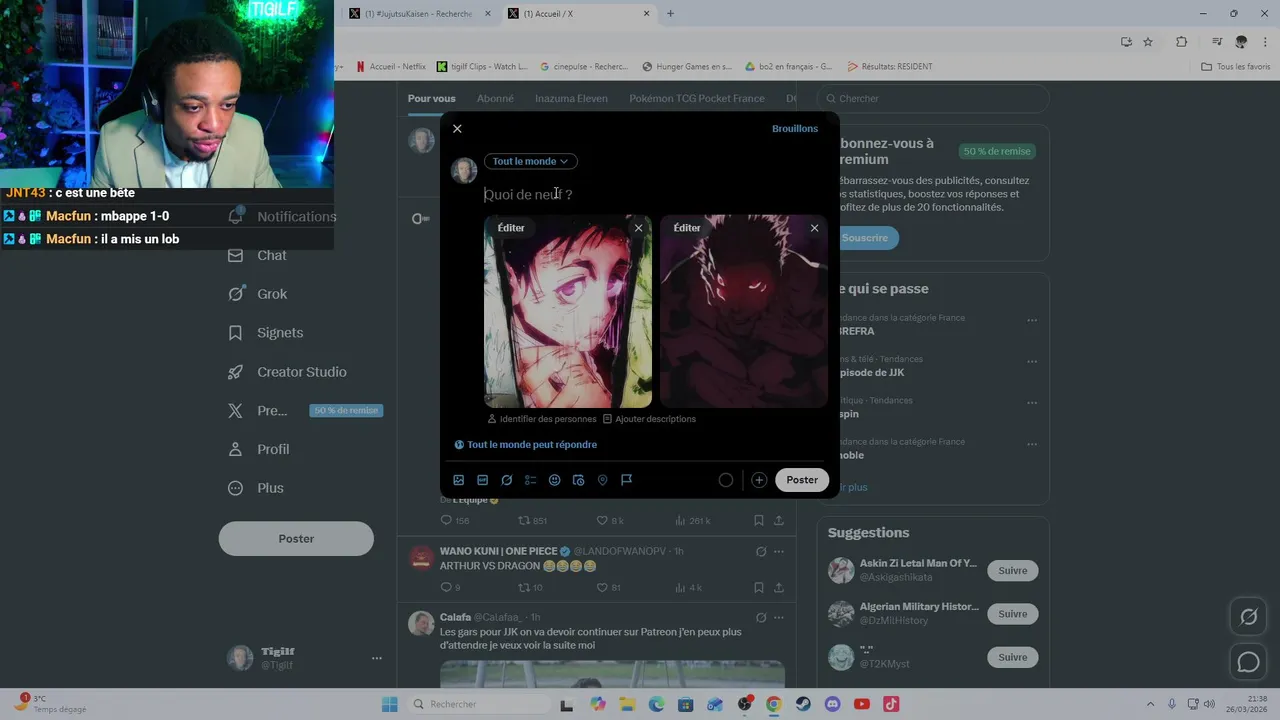Open more options on WANO KUNI post
The width and height of the screenshot is (1280, 720).
coord(779,552)
